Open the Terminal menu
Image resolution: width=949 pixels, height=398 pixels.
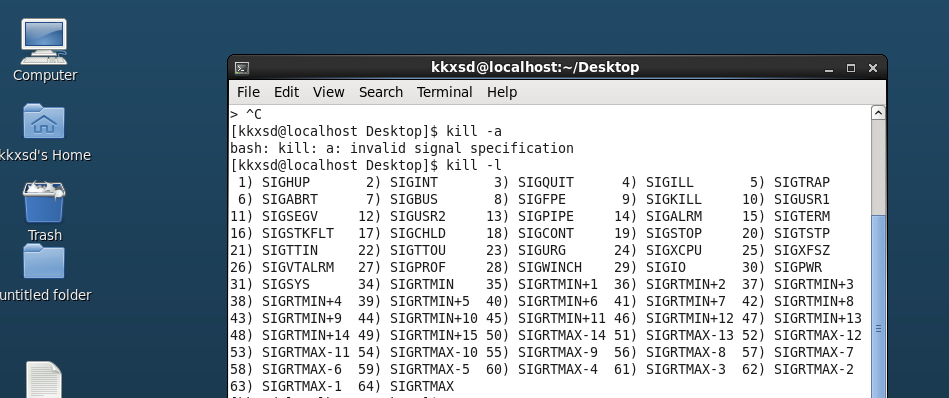pyautogui.click(x=444, y=92)
